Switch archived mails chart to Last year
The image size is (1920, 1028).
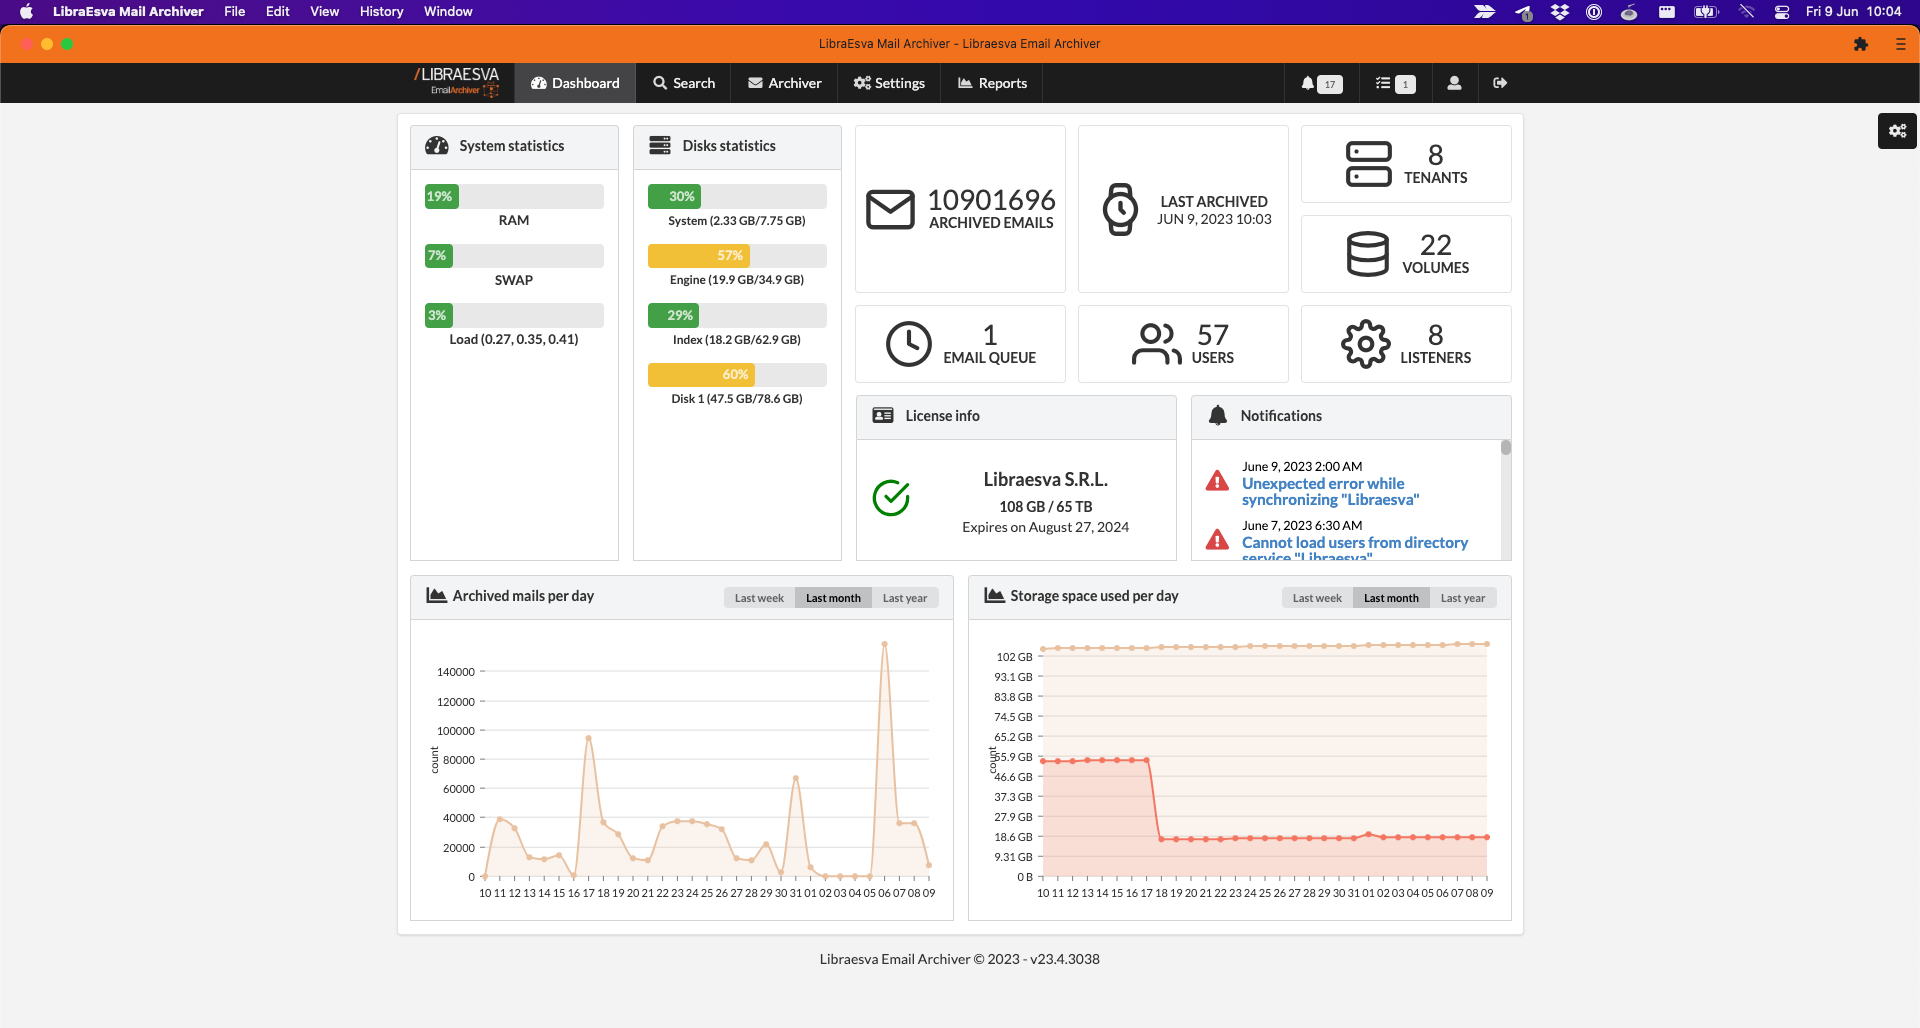(x=905, y=598)
